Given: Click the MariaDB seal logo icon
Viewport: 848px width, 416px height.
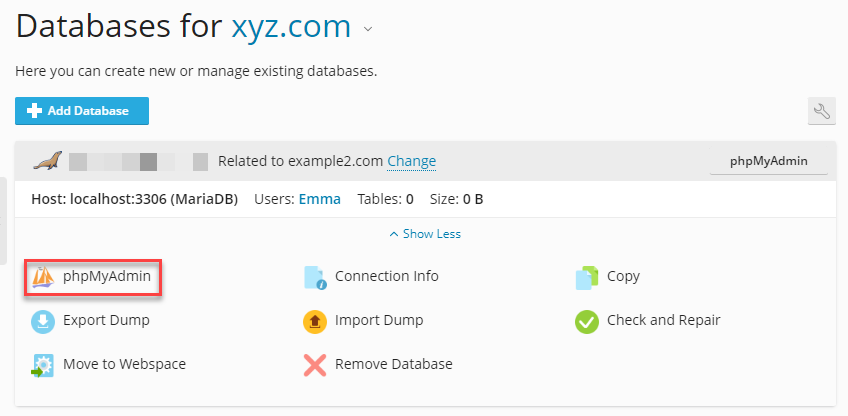Looking at the screenshot, I should coord(48,161).
